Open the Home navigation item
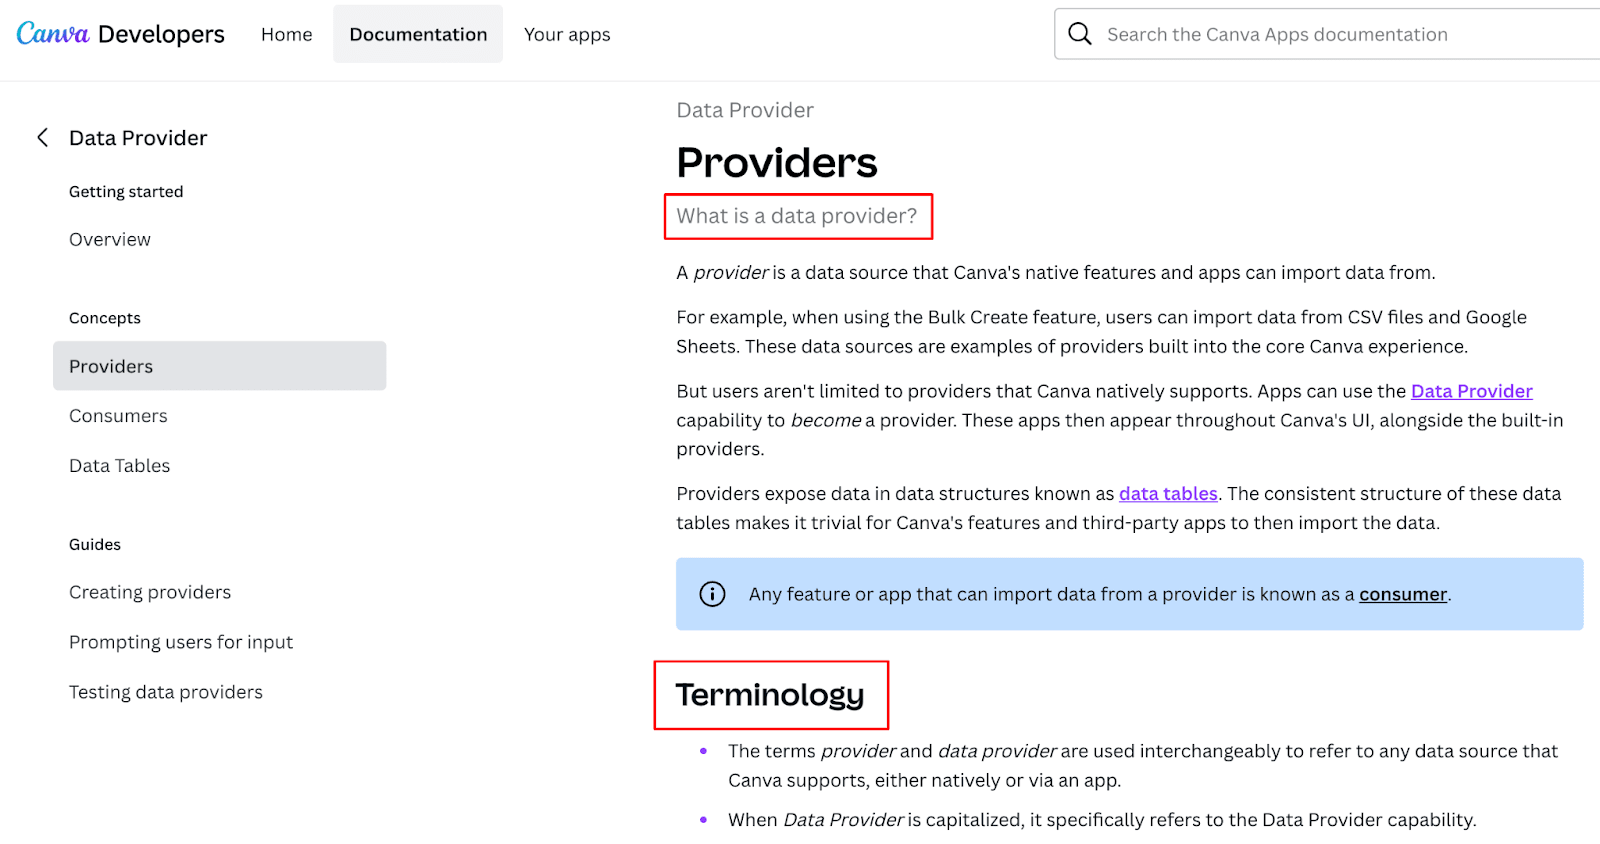This screenshot has width=1600, height=844. (286, 33)
